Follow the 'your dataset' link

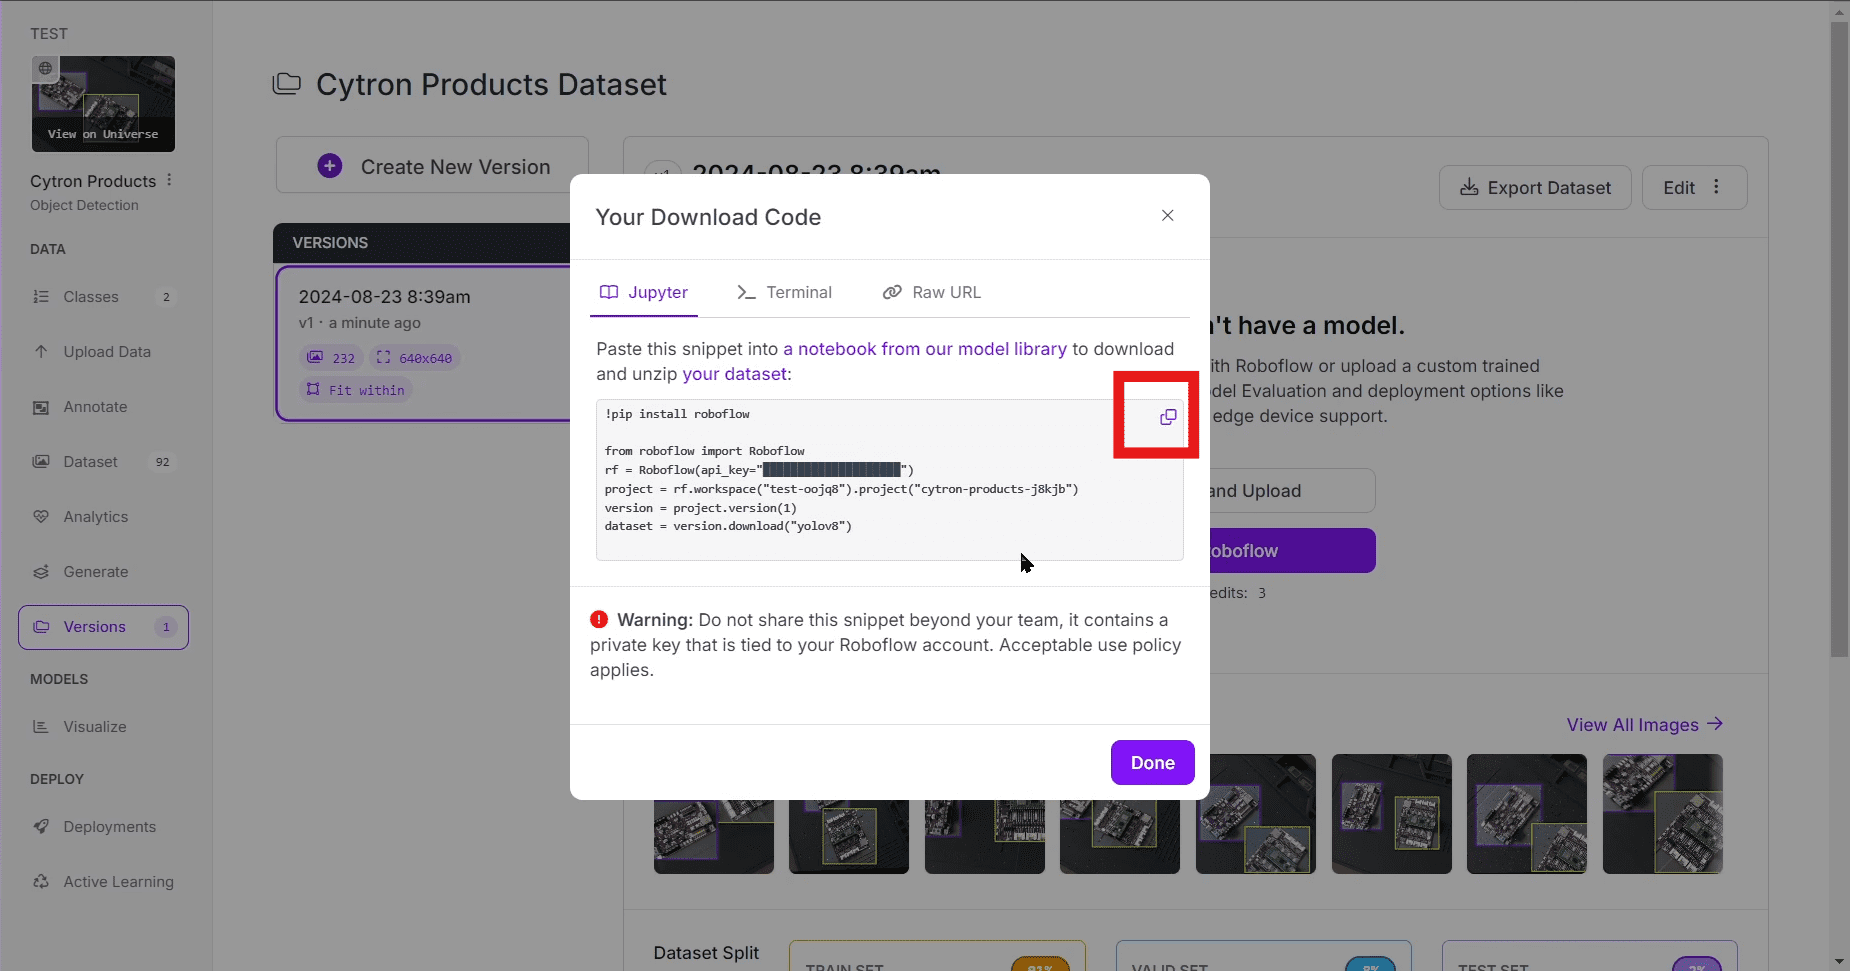735,374
